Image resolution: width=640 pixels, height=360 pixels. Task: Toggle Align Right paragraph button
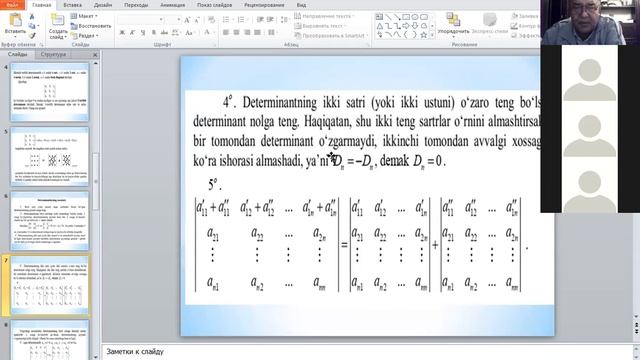(247, 32)
